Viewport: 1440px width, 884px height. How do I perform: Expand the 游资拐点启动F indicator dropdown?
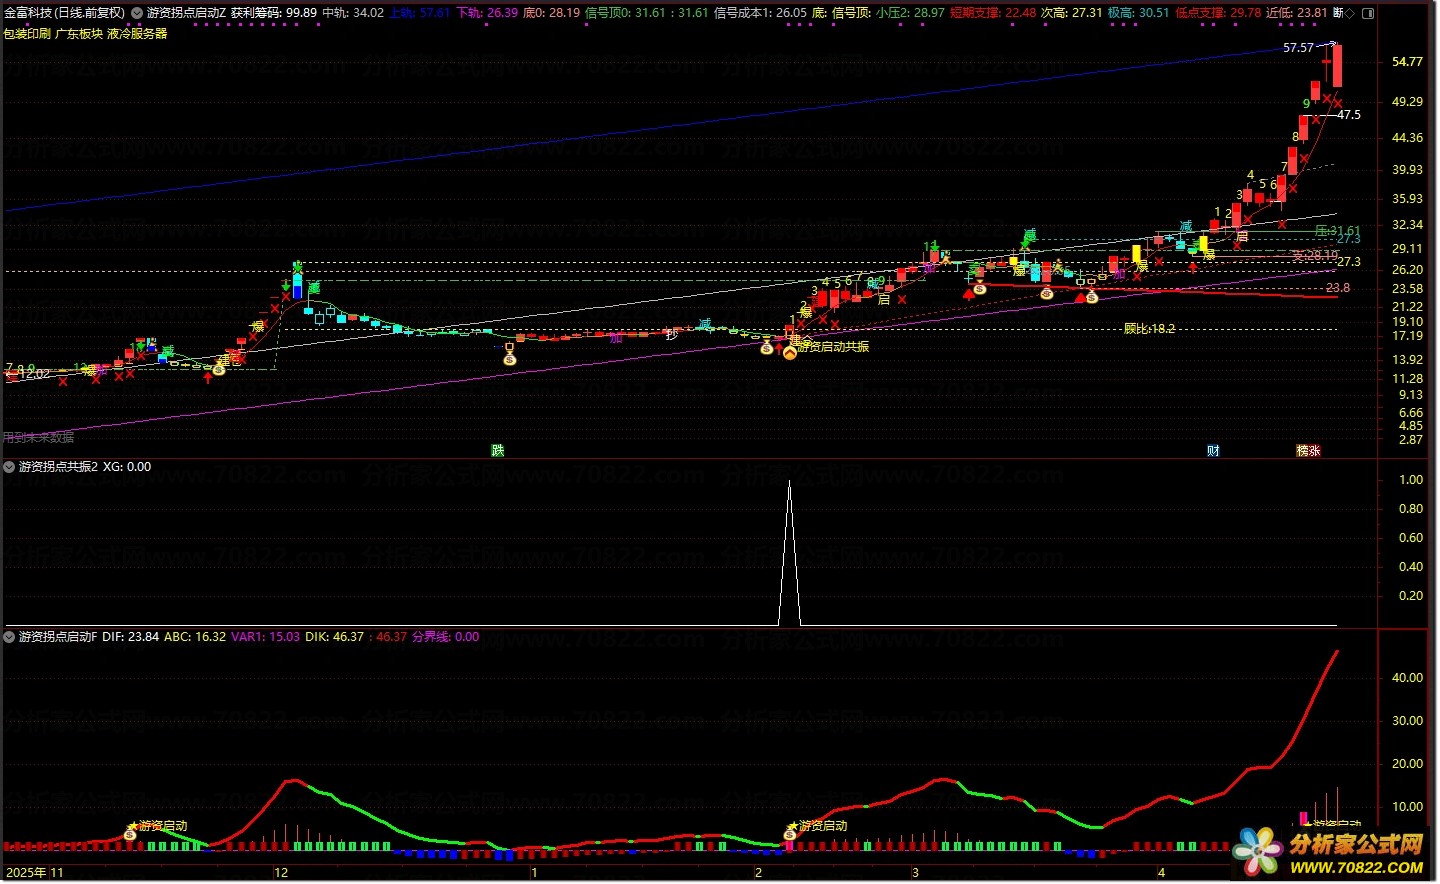(9, 637)
